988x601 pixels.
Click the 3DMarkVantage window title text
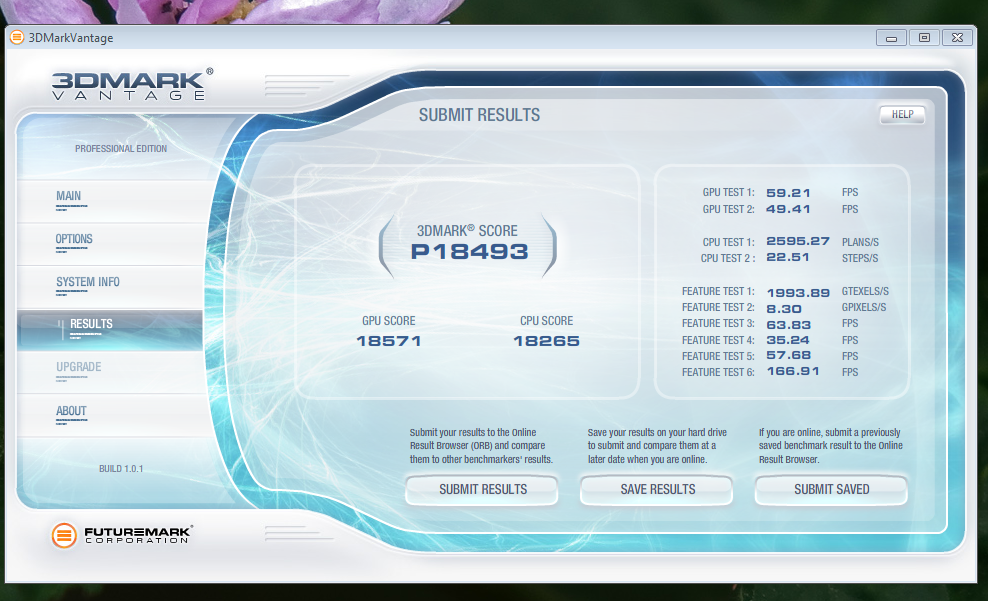pyautogui.click(x=71, y=38)
